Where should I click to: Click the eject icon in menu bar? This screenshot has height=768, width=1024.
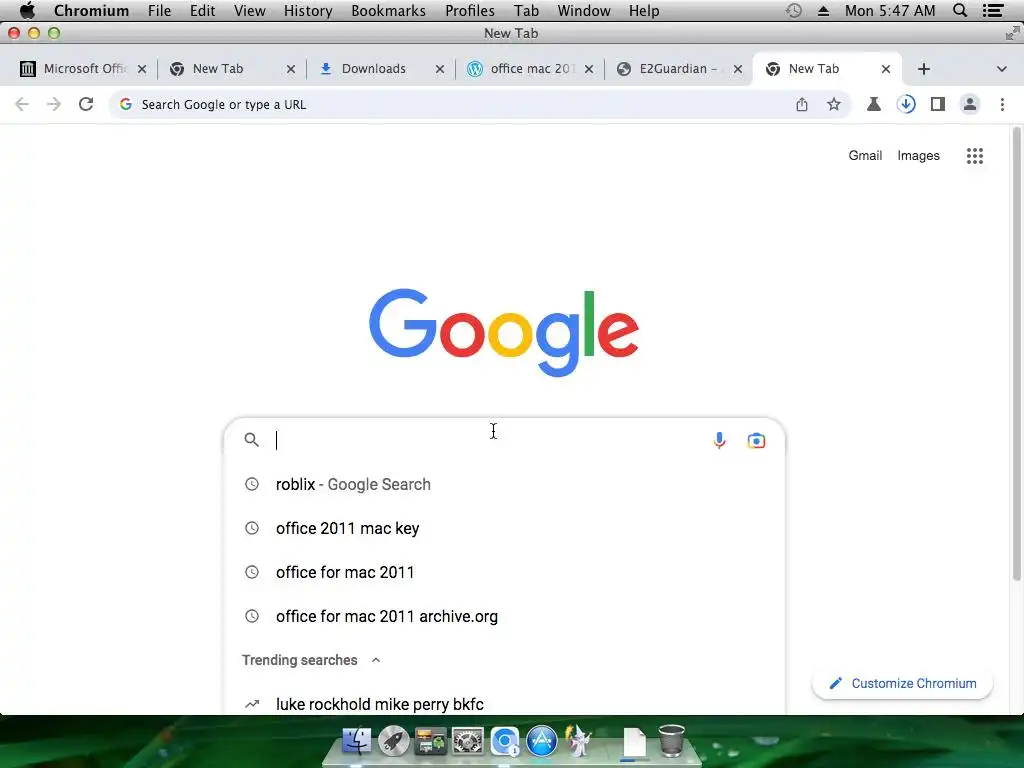coord(824,11)
